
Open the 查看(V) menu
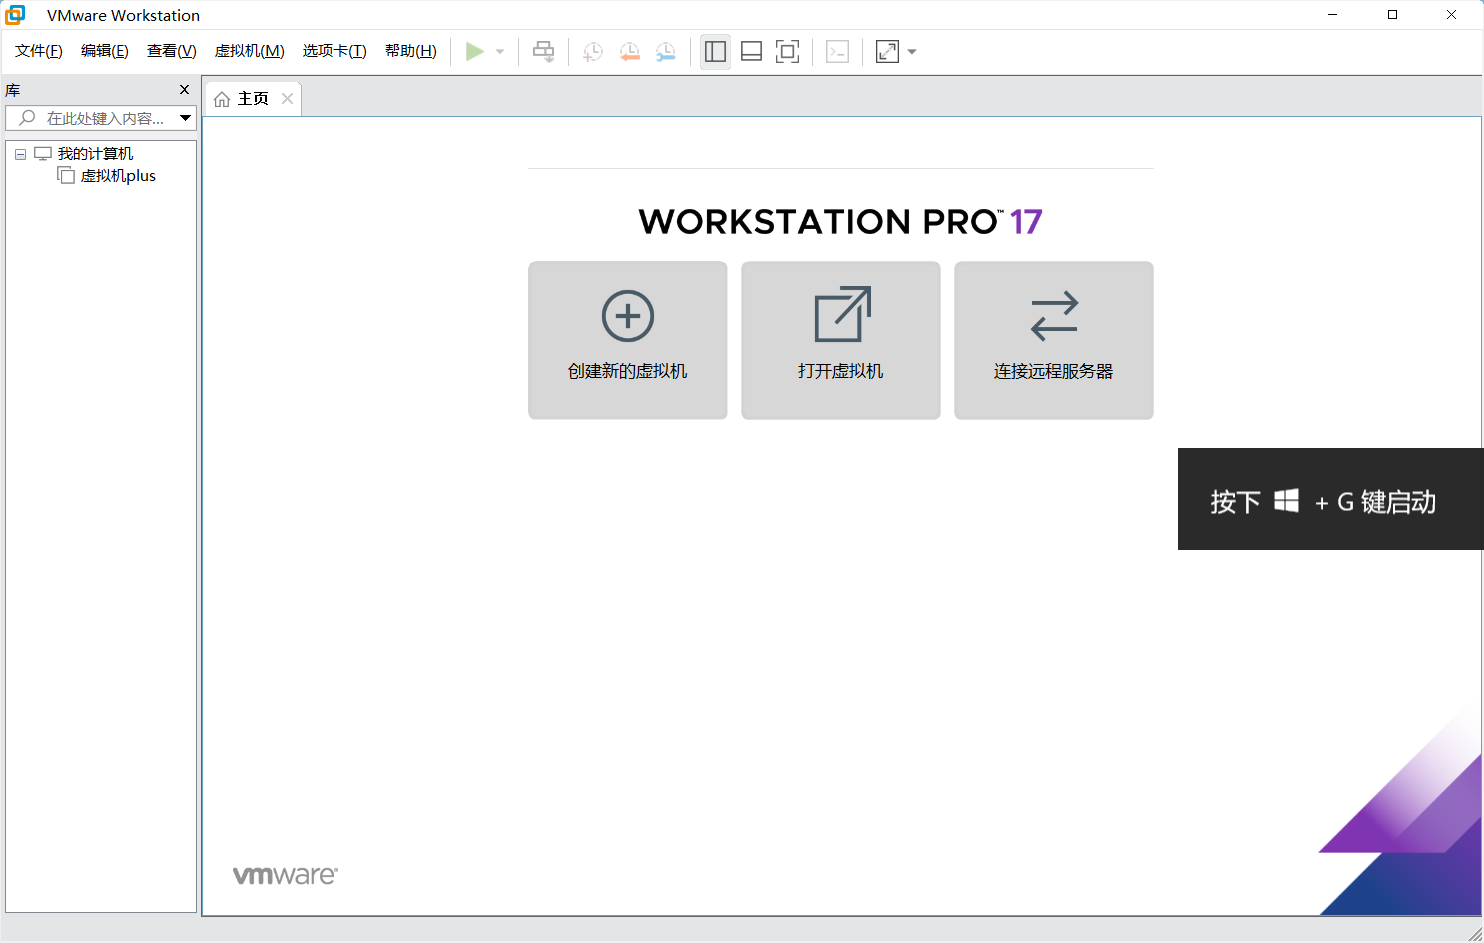click(172, 51)
